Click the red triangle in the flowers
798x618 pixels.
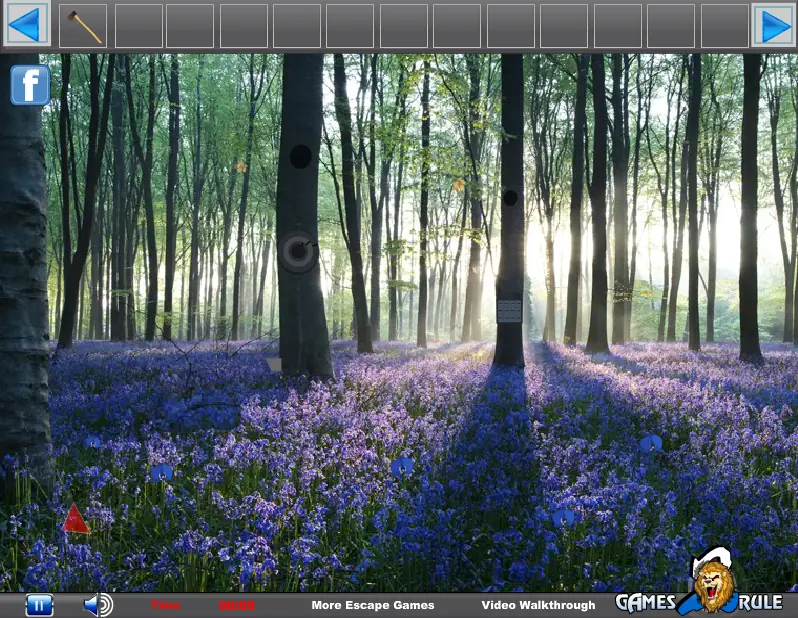pos(75,519)
